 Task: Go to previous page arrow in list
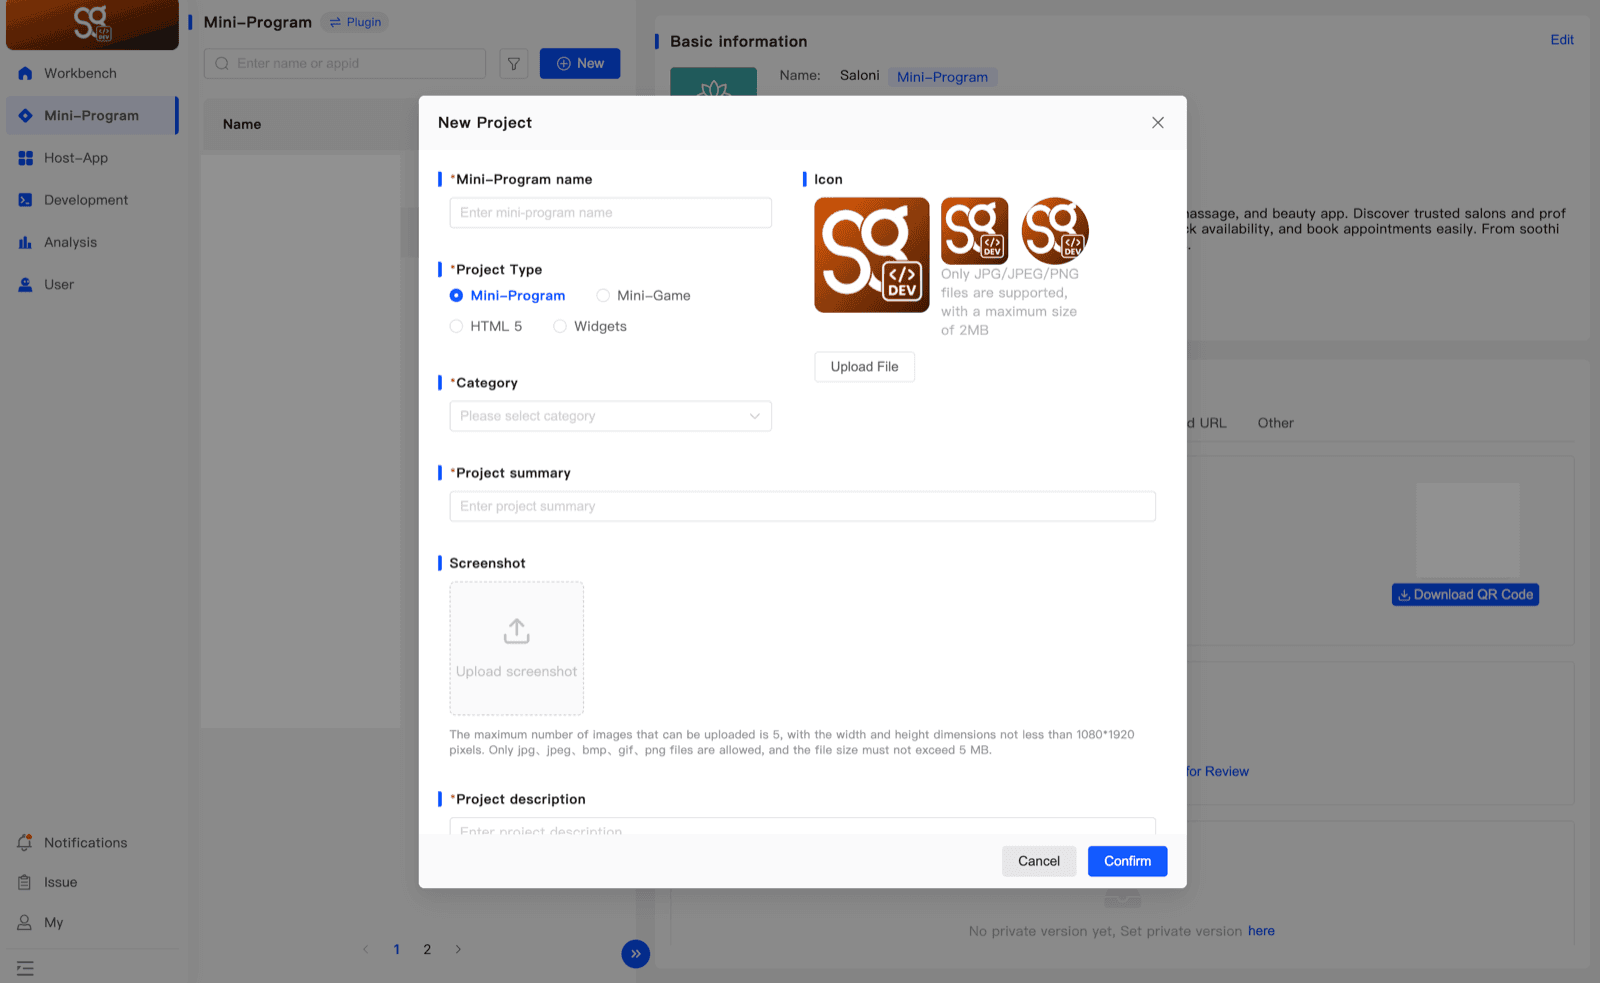coord(366,950)
